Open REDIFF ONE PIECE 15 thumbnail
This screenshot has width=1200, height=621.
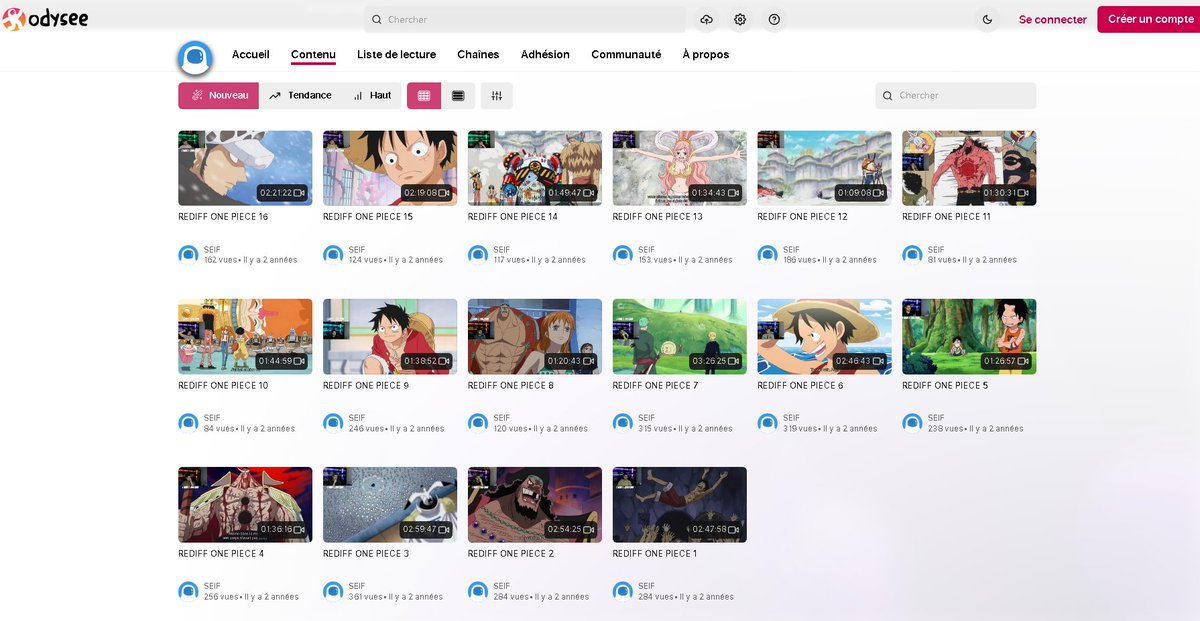point(390,168)
